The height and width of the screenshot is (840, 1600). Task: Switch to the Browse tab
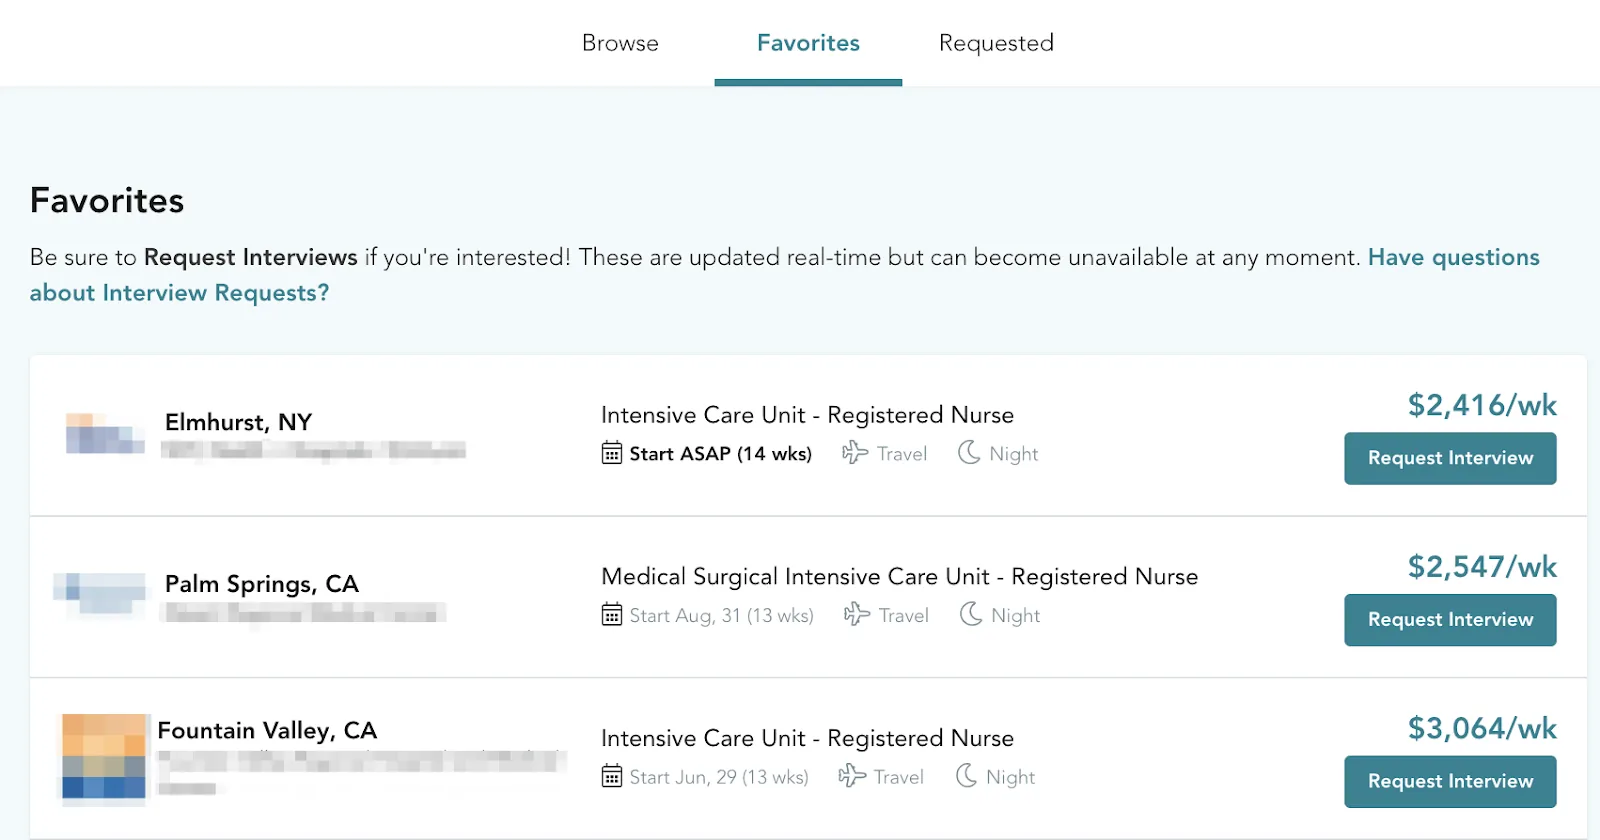620,43
